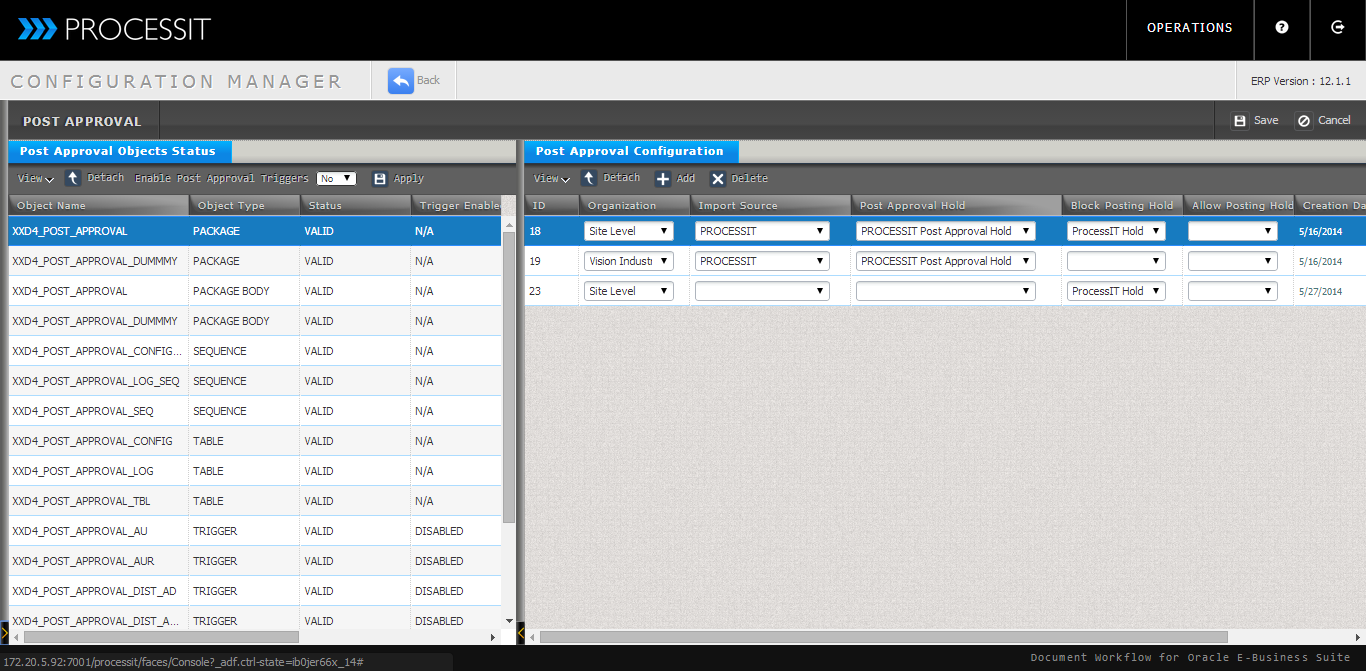Detach the Post Approval Objects Status table
The height and width of the screenshot is (671, 1366).
73,178
